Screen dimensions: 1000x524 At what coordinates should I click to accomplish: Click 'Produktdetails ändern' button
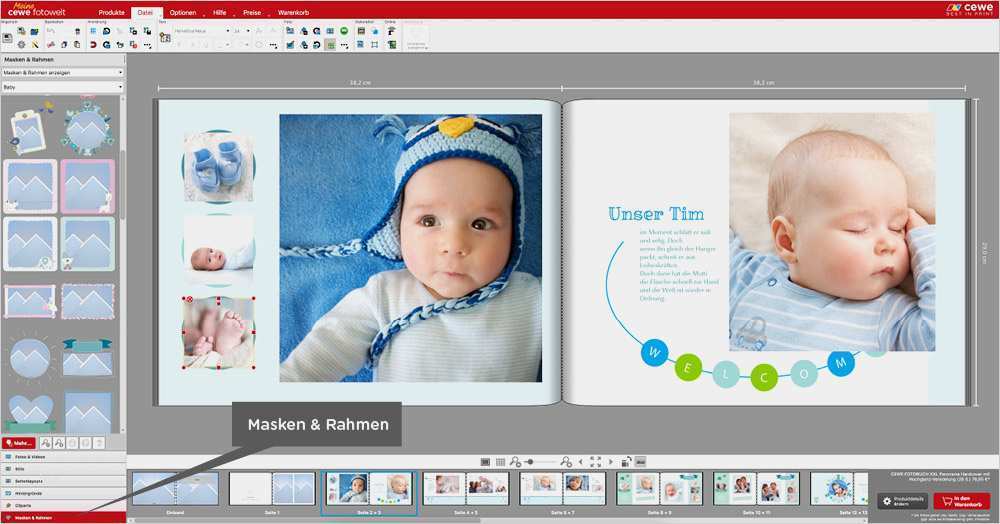[x=902, y=501]
